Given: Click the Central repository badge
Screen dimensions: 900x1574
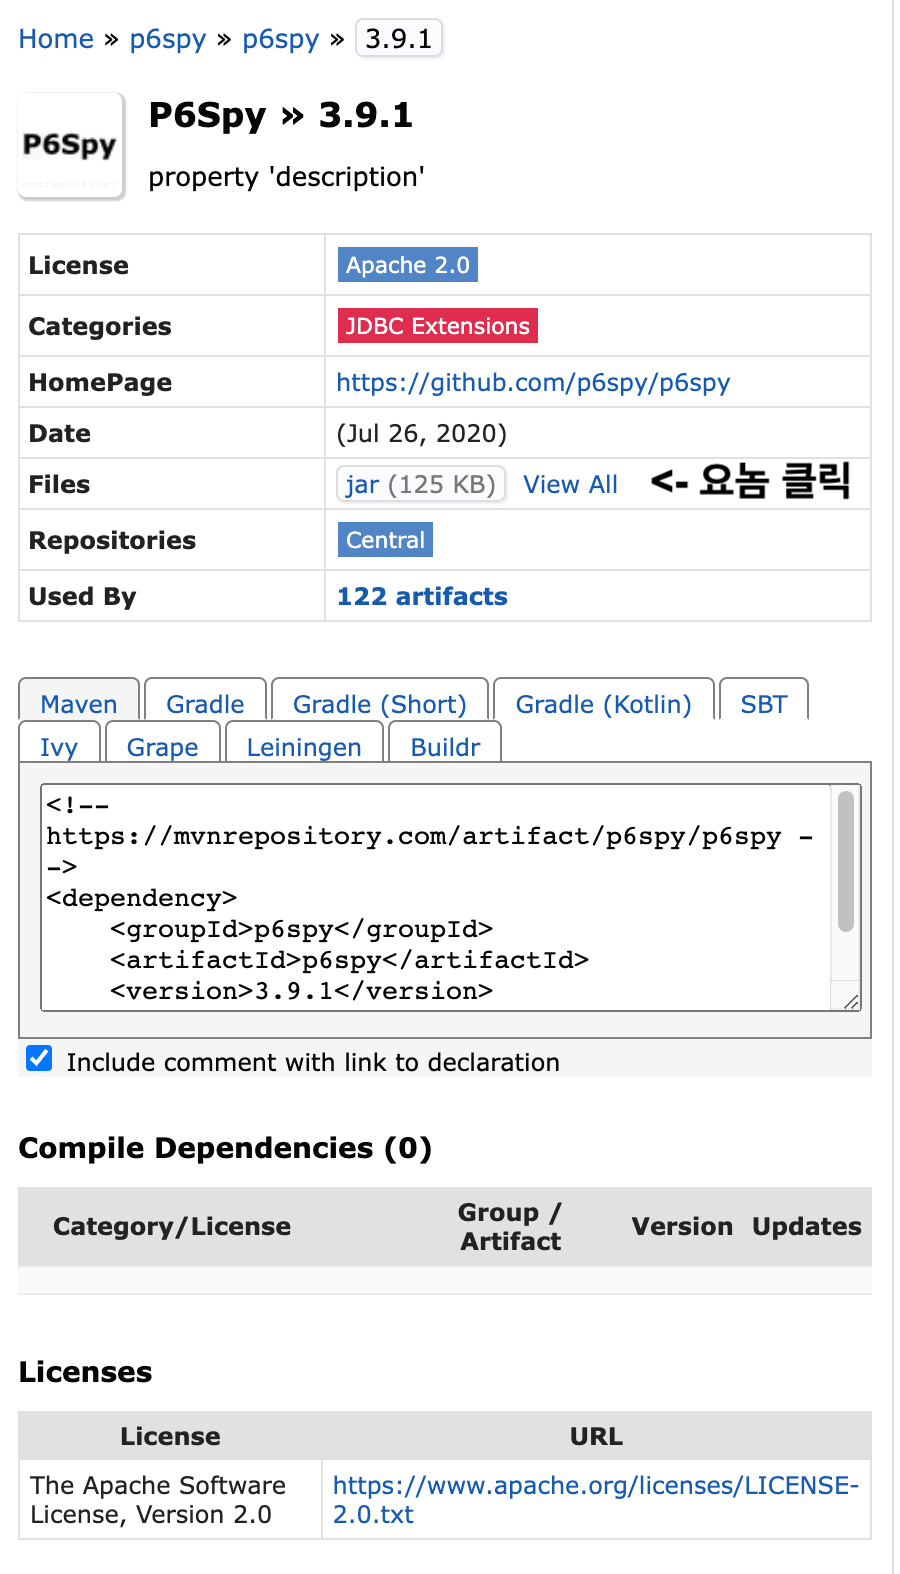Looking at the screenshot, I should pyautogui.click(x=385, y=540).
